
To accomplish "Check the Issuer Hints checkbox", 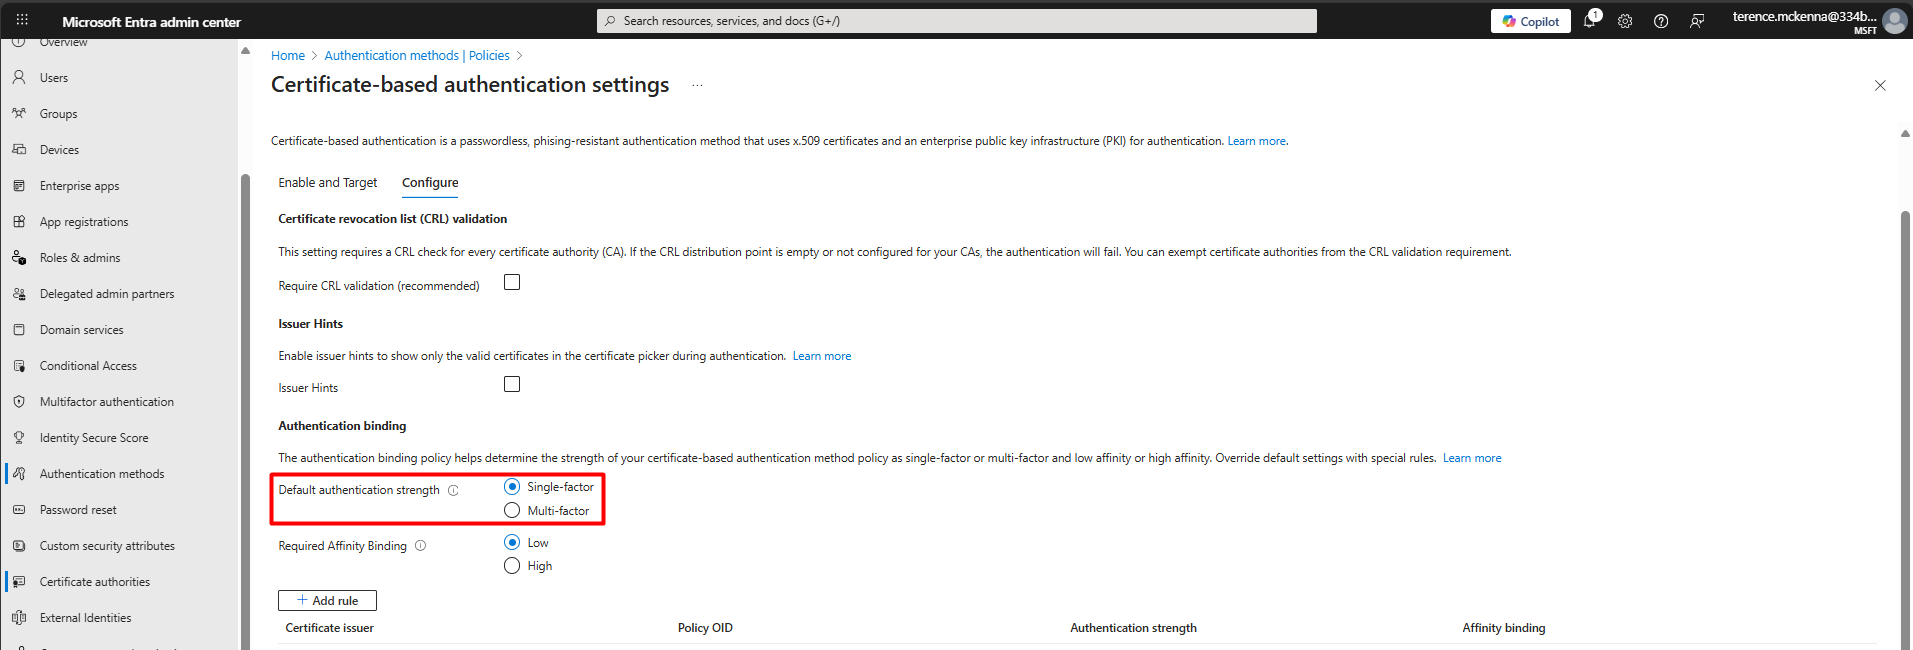I will point(512,385).
